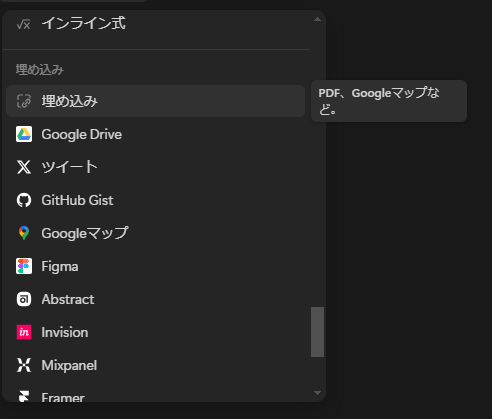Image resolution: width=492 pixels, height=419 pixels.
Task: Insert a Google Drive embed
Action: pyautogui.click(x=155, y=134)
